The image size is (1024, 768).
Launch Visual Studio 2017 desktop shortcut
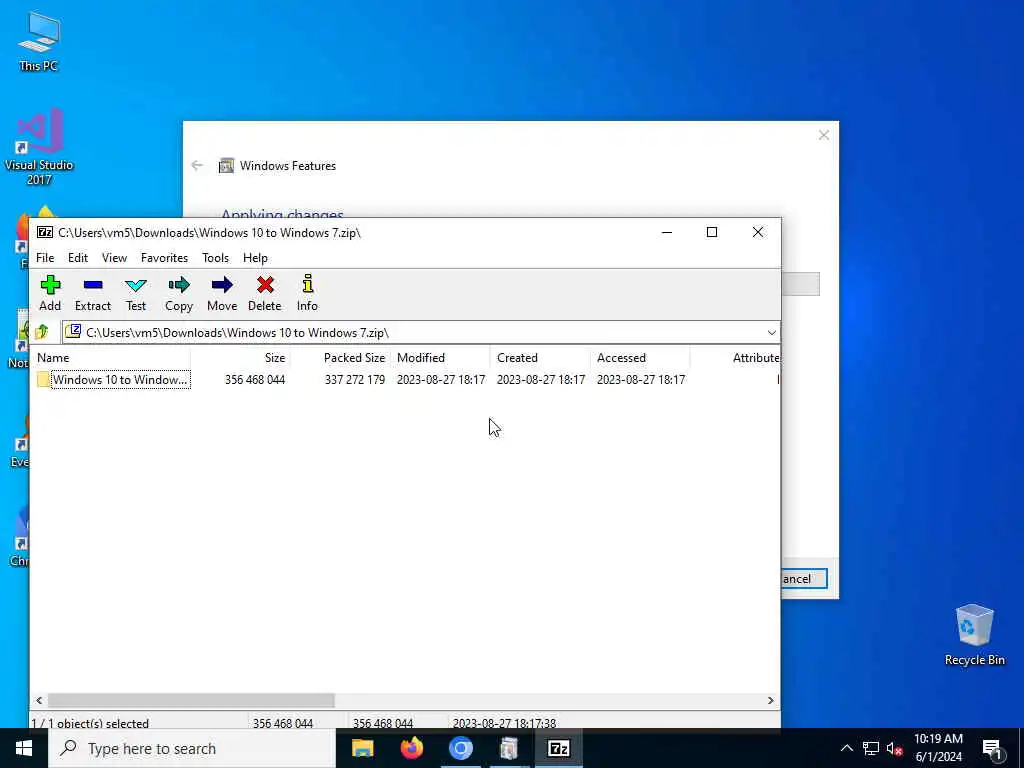click(39, 147)
